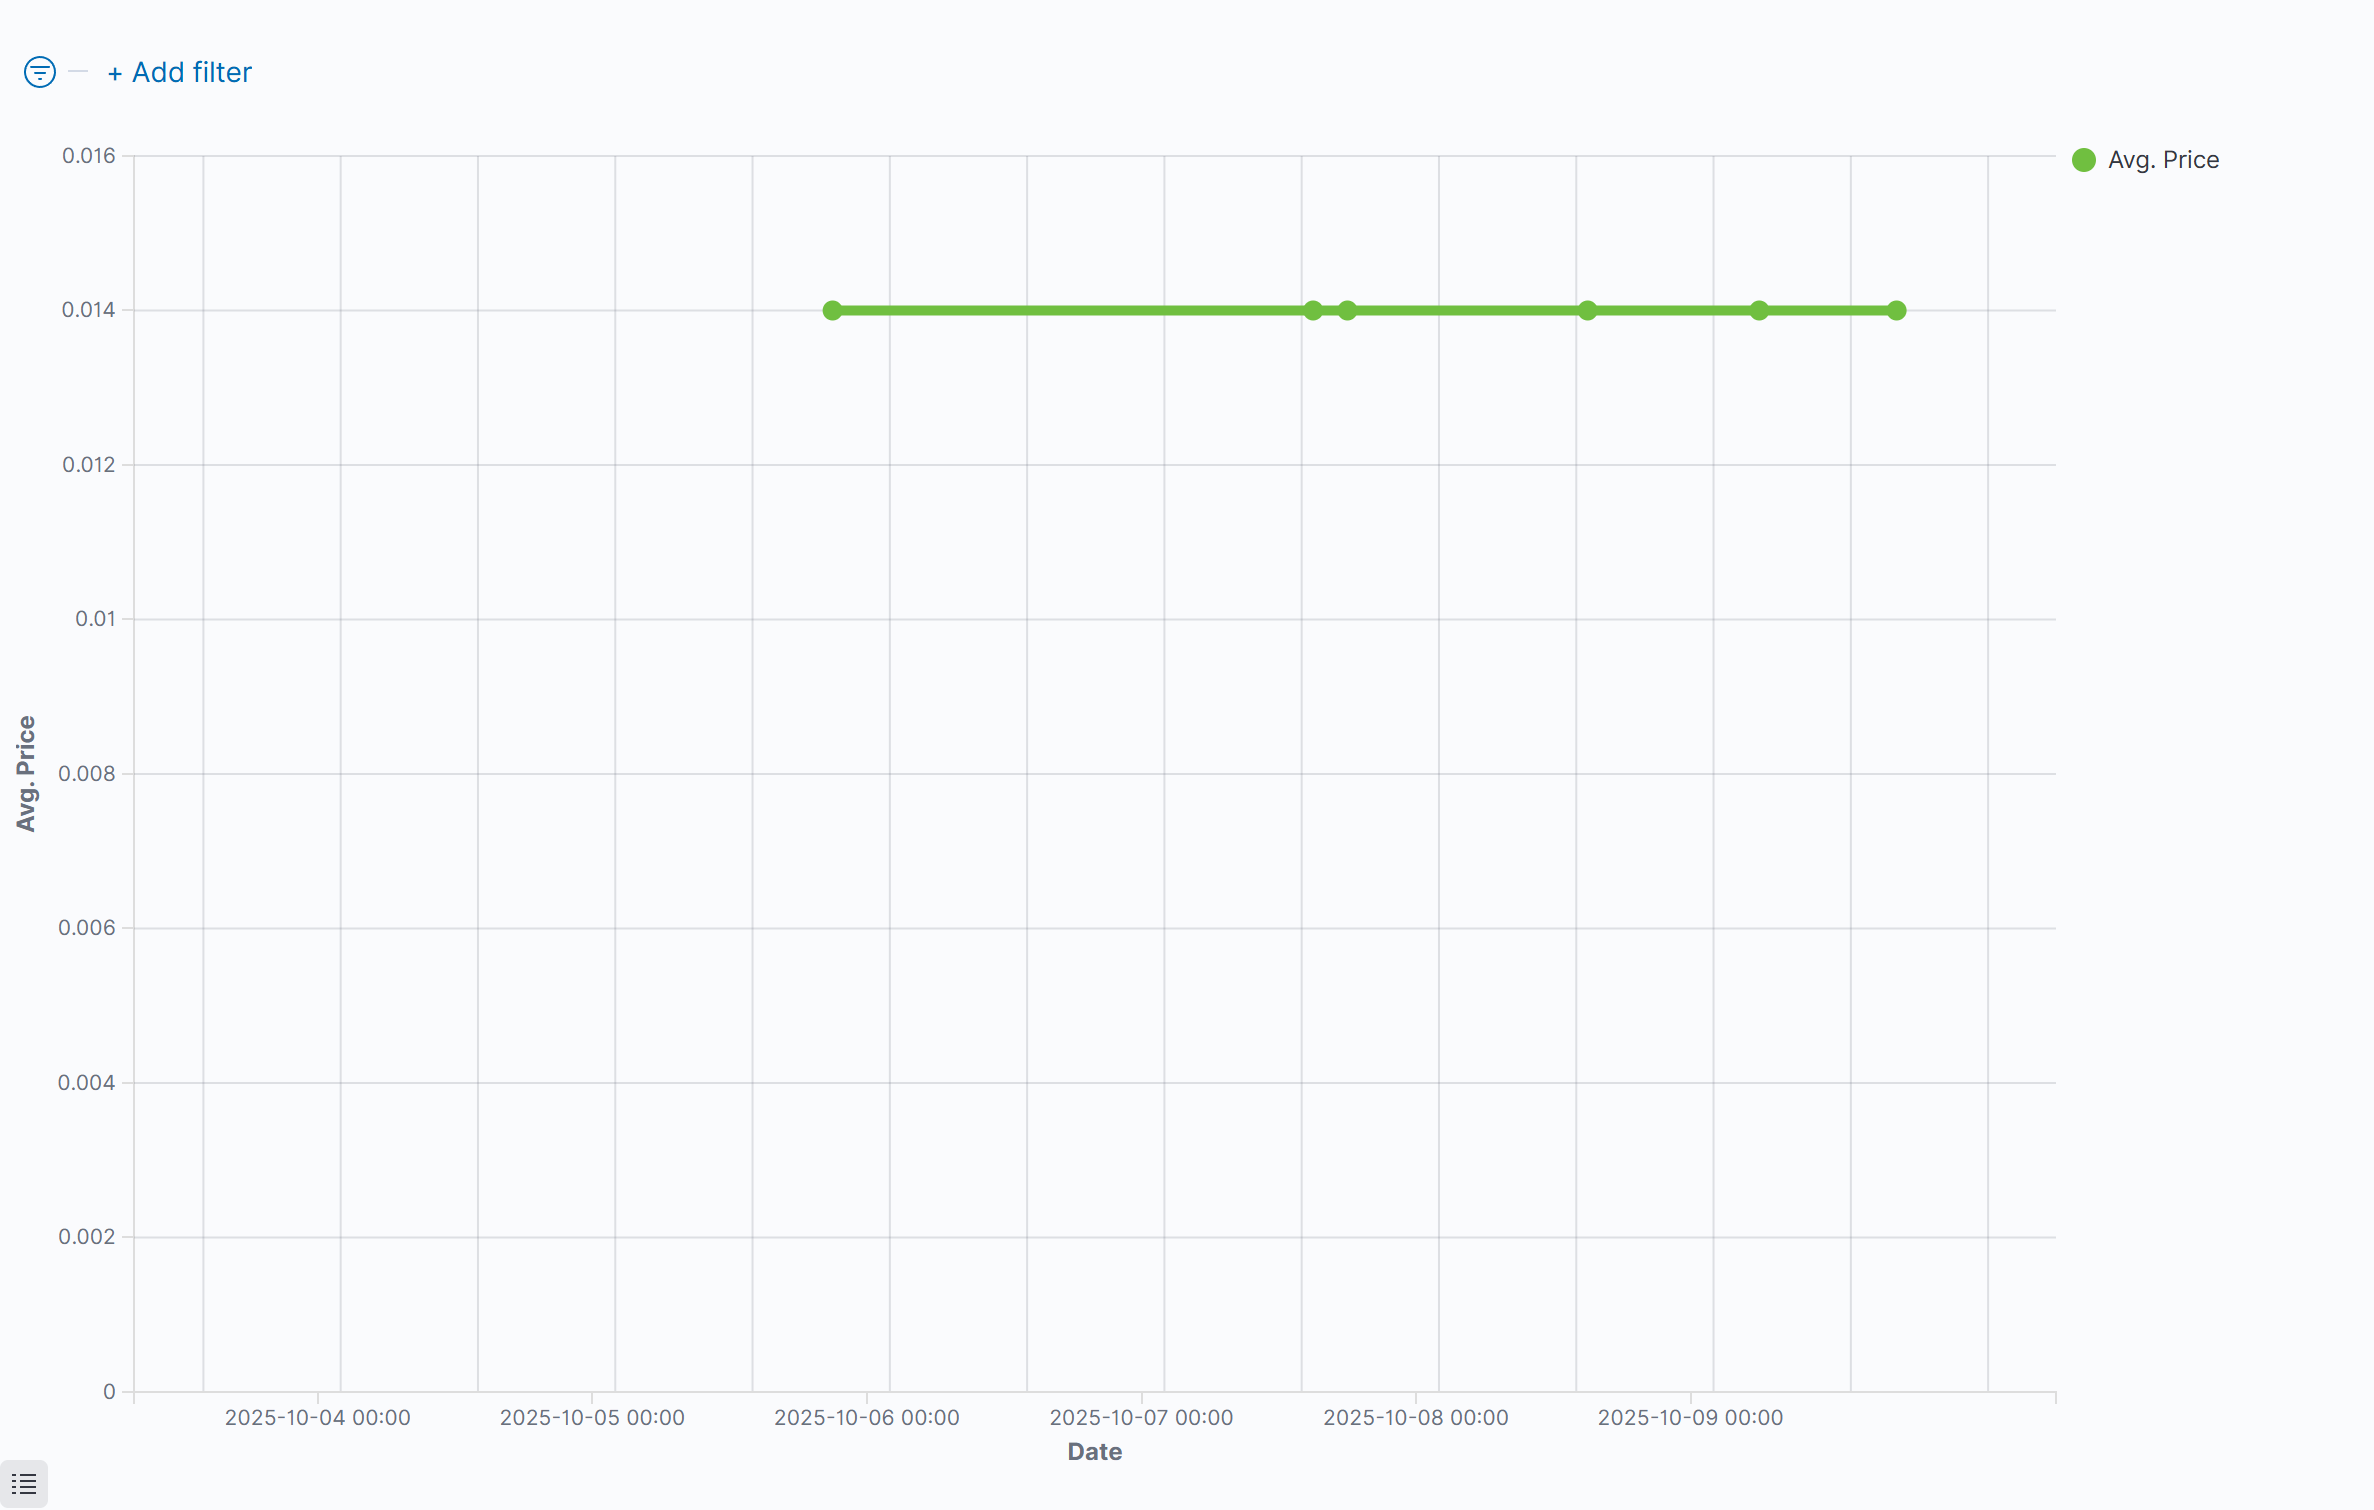Click the third data point on the line
The height and width of the screenshot is (1510, 2374).
point(1347,311)
